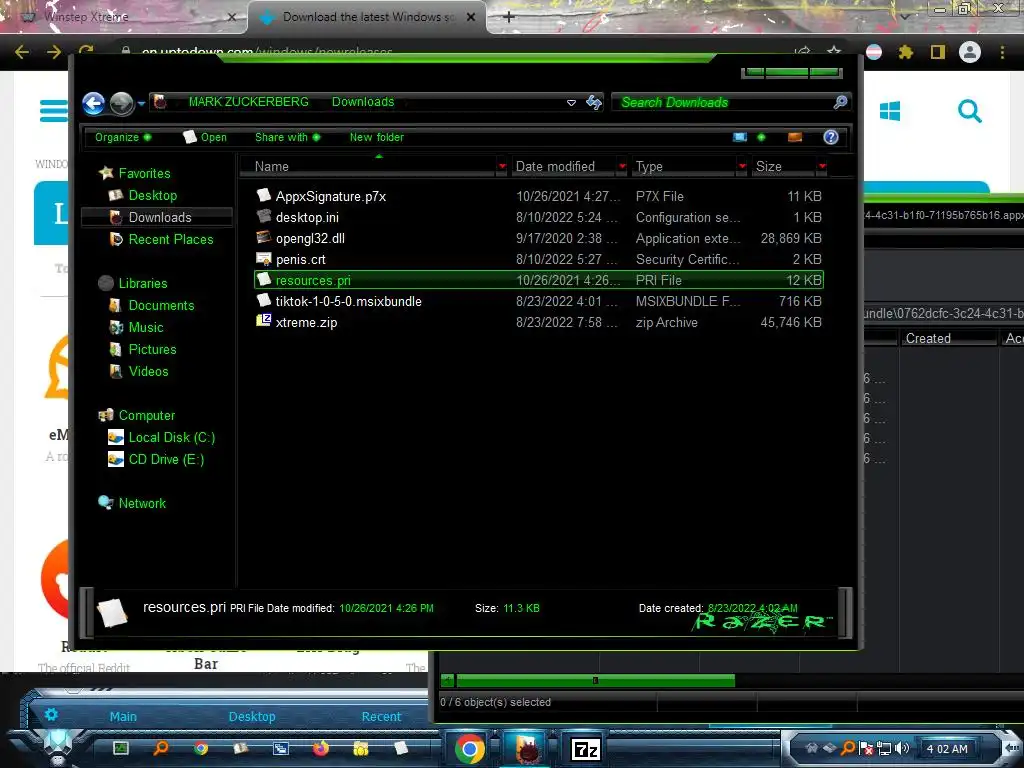Click the Favorites star icon
Screen dimensions: 1024x768
coord(106,173)
